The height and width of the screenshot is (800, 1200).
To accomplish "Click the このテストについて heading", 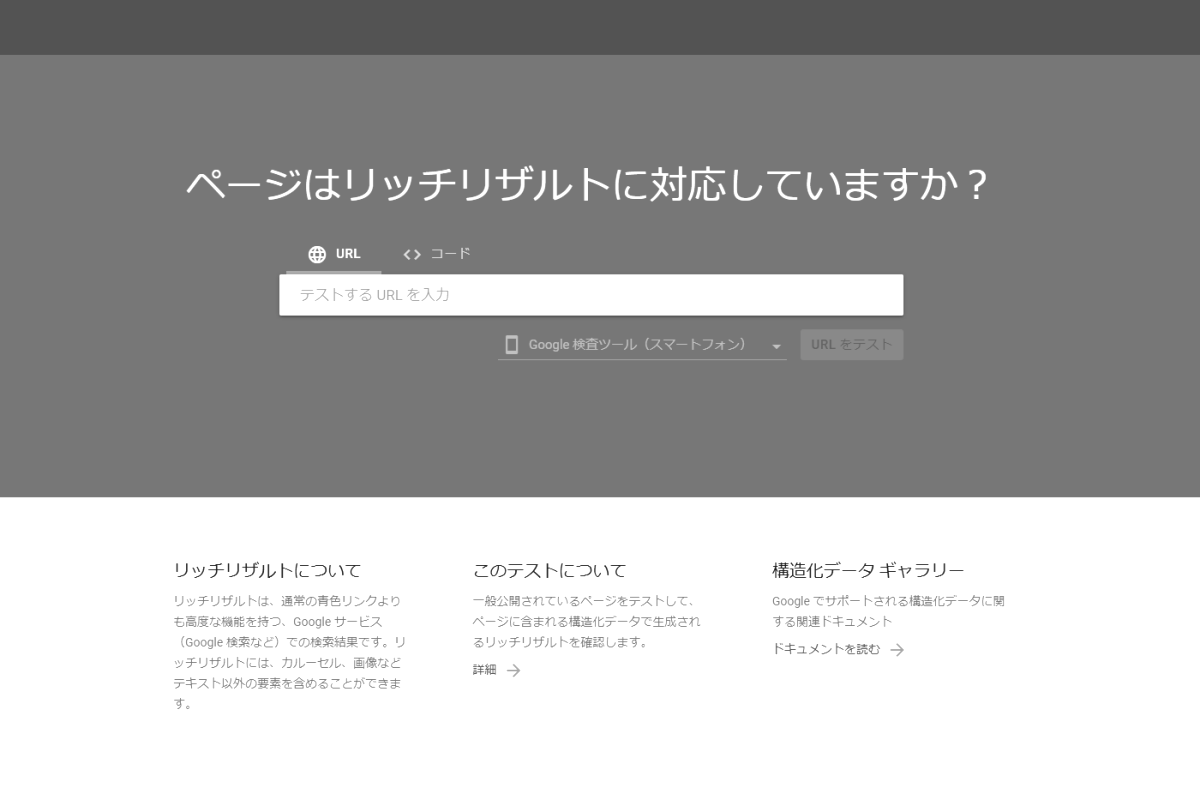I will coord(549,570).
